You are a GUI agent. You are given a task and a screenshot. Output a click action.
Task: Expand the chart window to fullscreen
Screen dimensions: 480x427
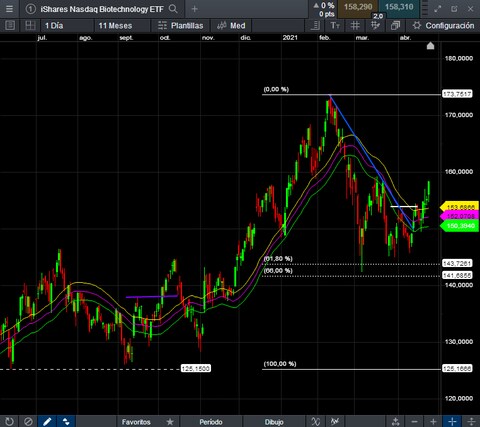tap(438, 9)
